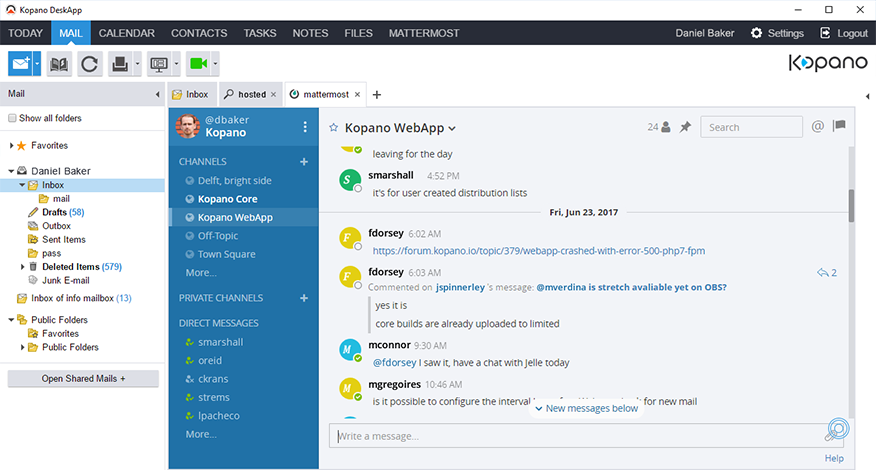Viewport: 876px width, 470px height.
Task: Show channel members icon with count 24
Action: (x=659, y=127)
